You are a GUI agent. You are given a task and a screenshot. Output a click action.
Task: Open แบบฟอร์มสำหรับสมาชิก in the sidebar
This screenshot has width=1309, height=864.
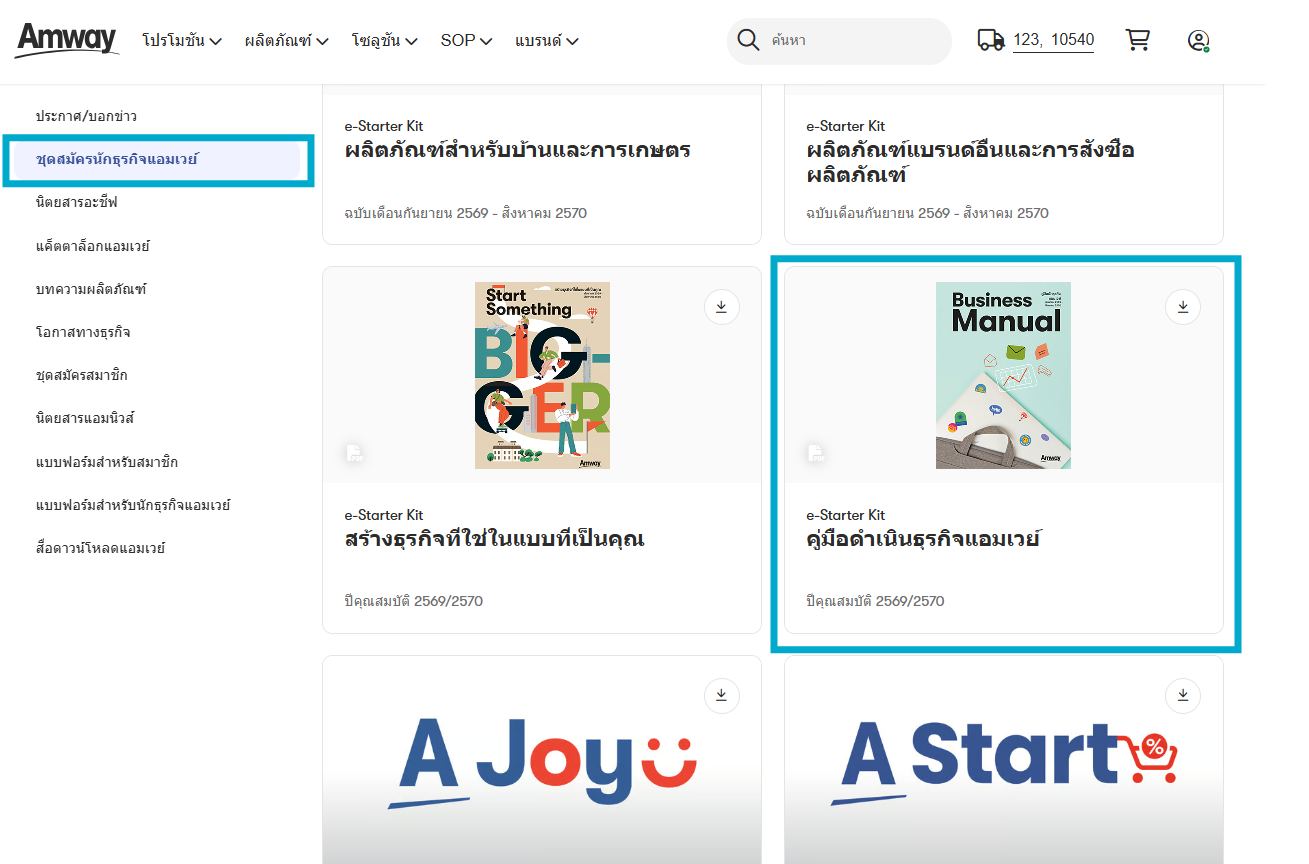pyautogui.click(x=107, y=462)
